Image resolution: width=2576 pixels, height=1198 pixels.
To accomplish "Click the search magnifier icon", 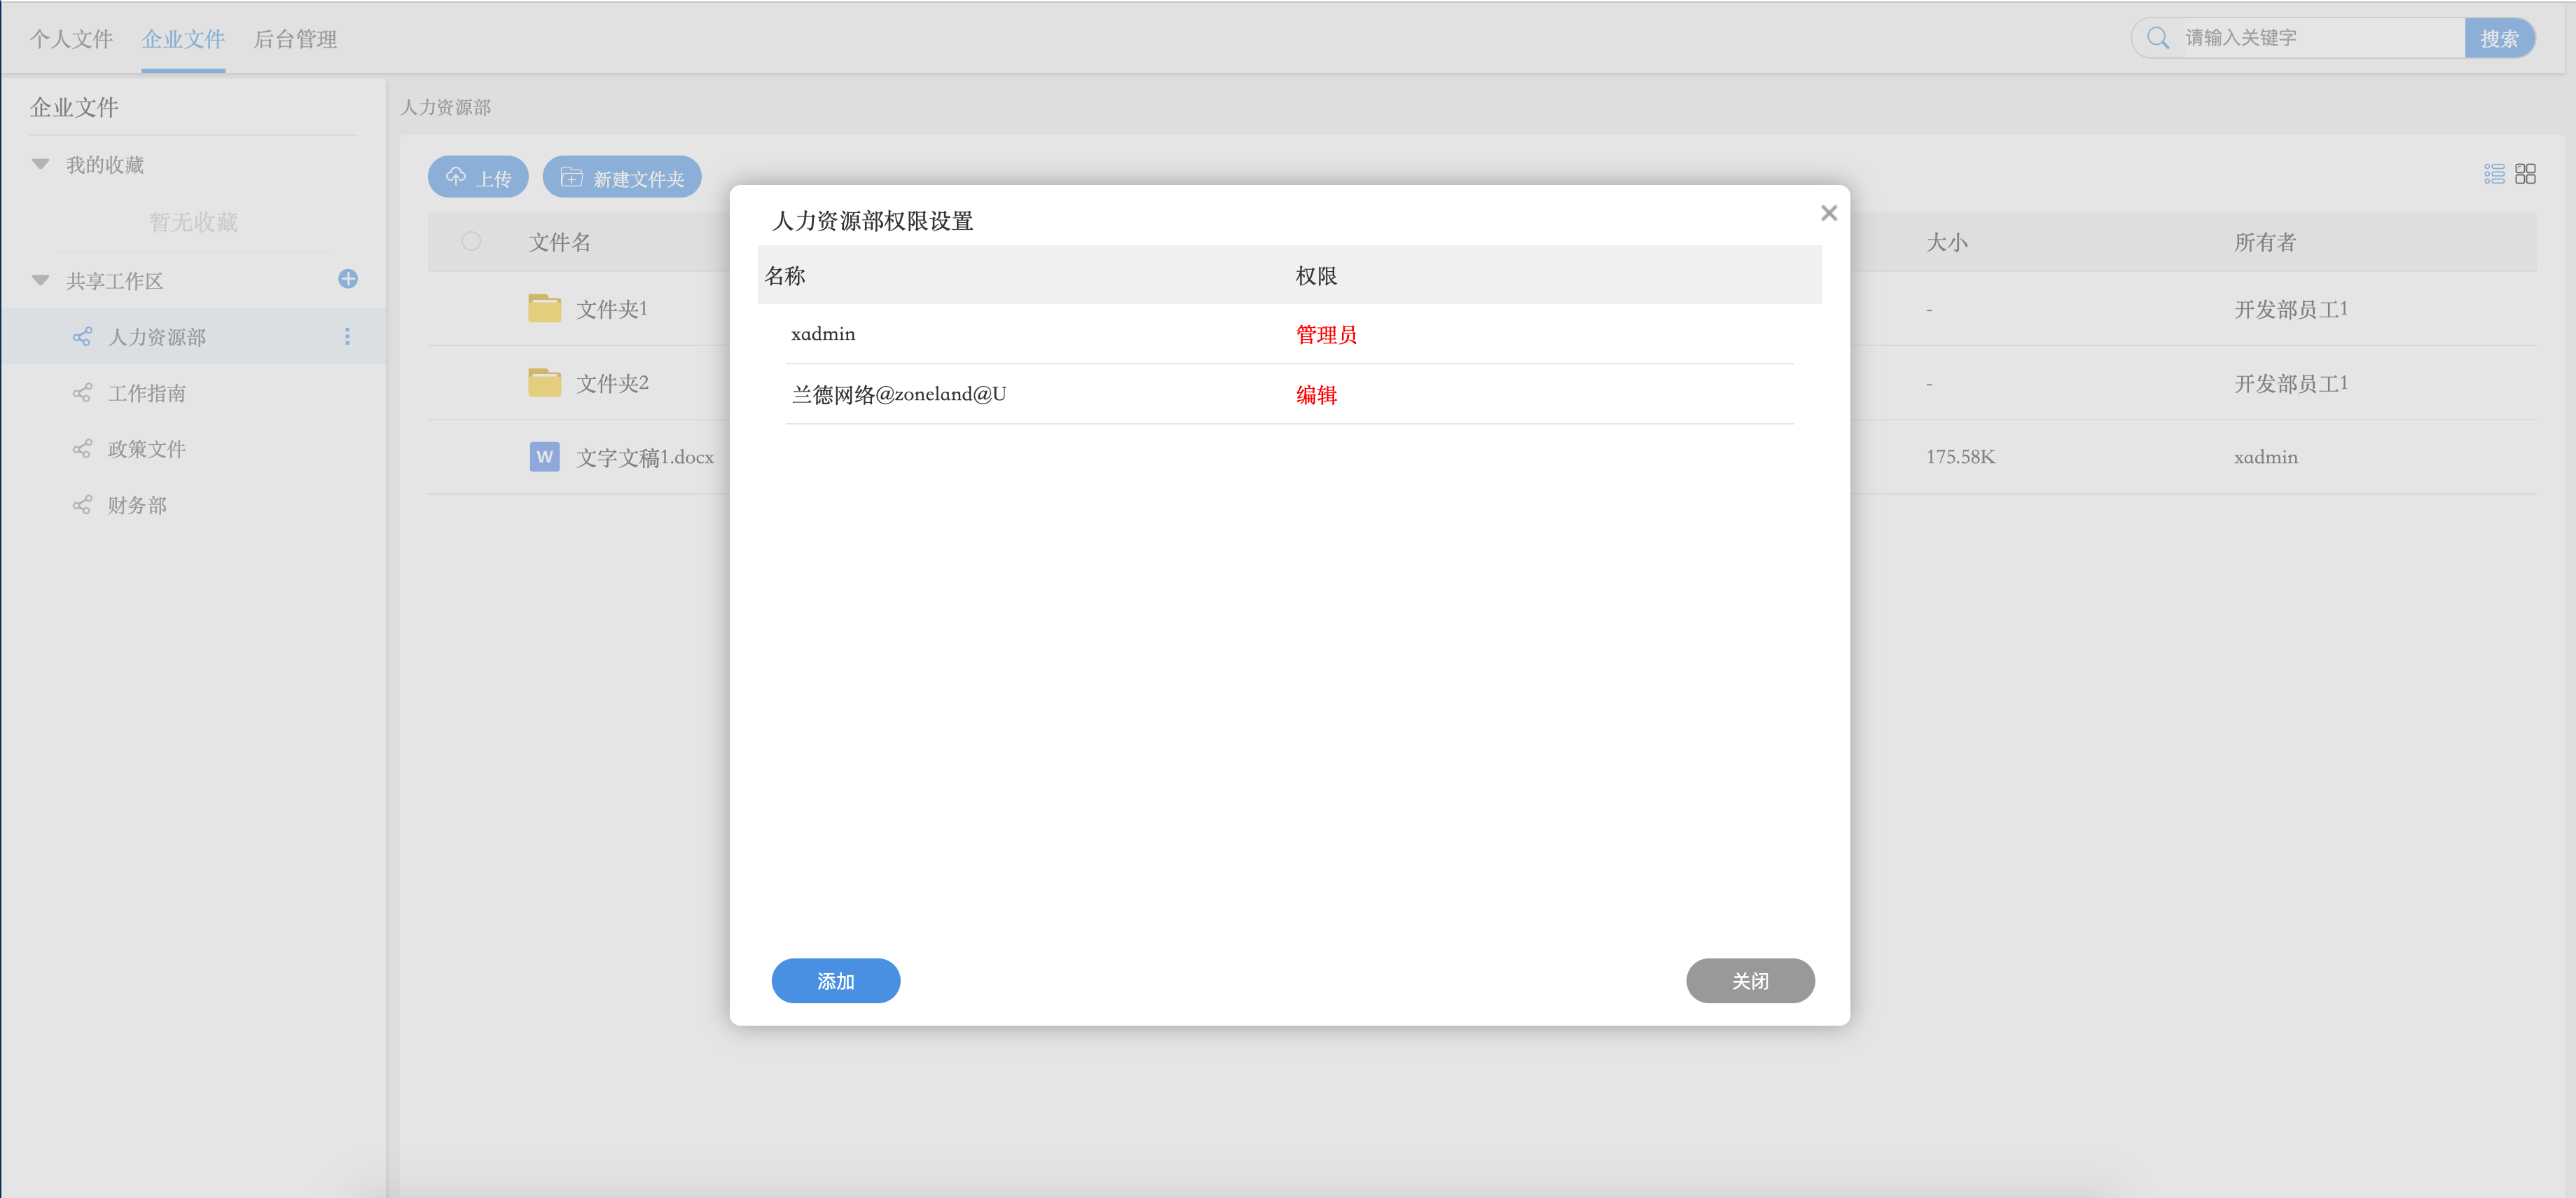I will (2157, 38).
